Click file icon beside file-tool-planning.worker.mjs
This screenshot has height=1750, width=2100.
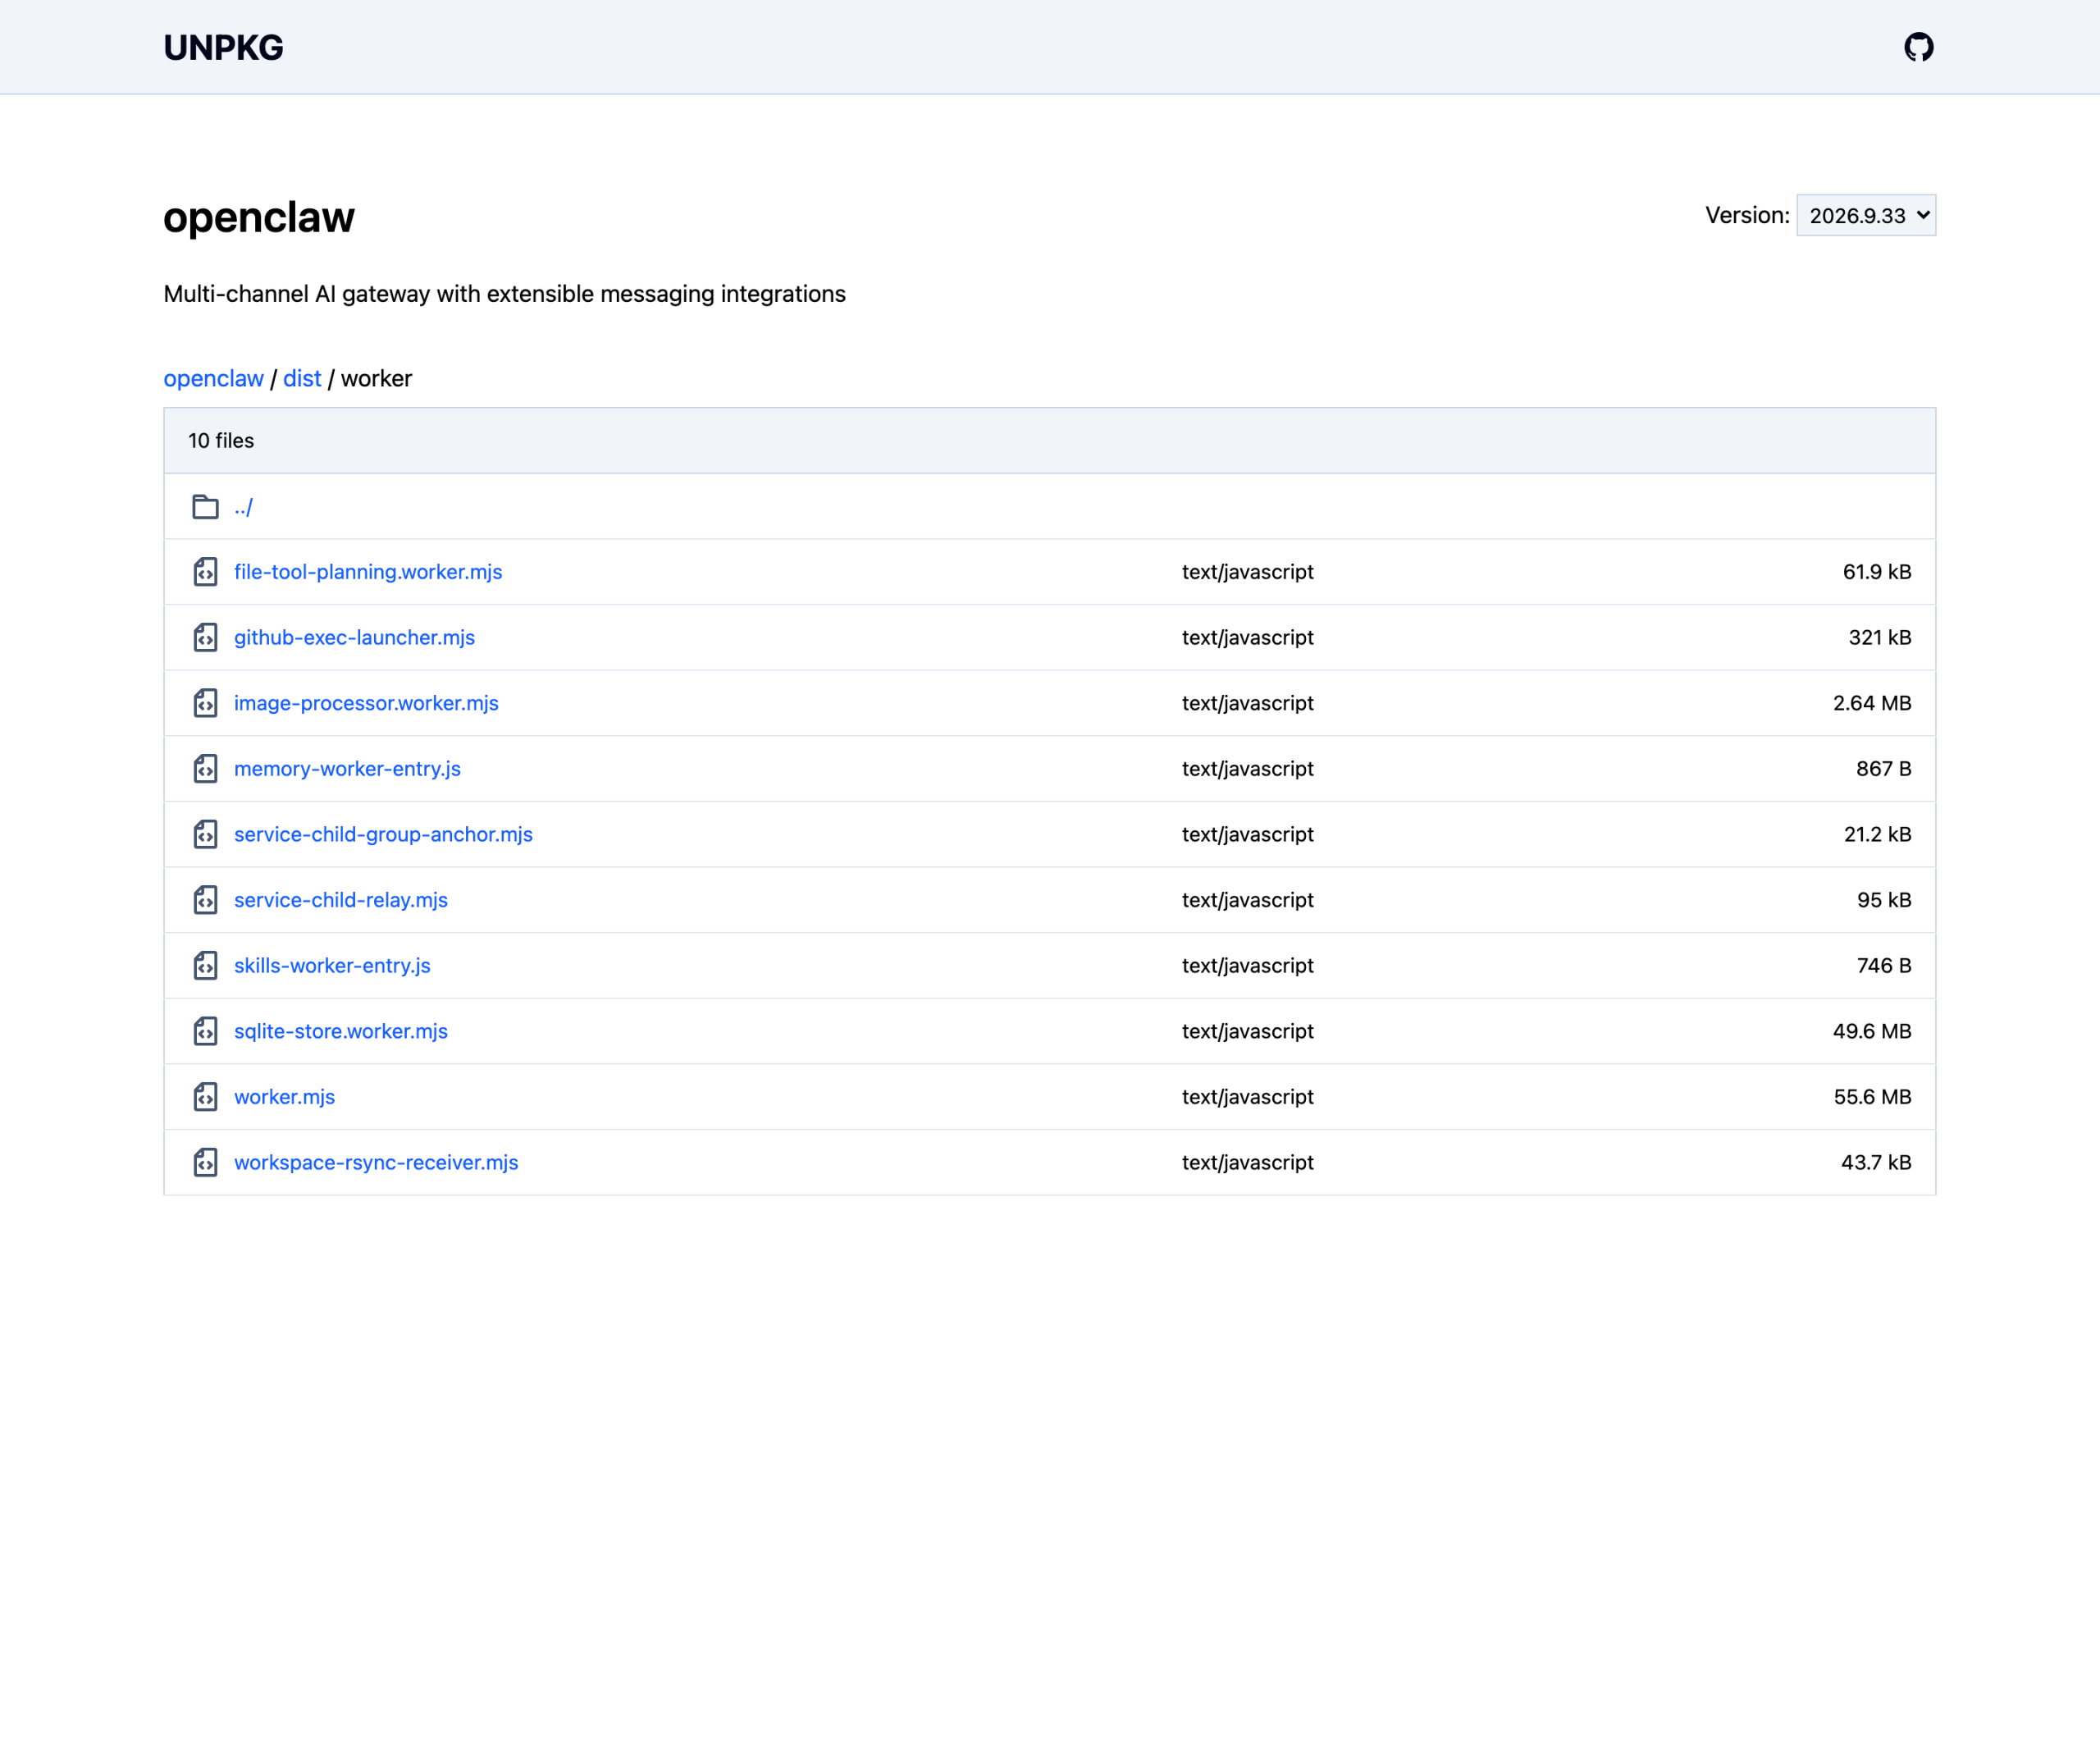205,572
